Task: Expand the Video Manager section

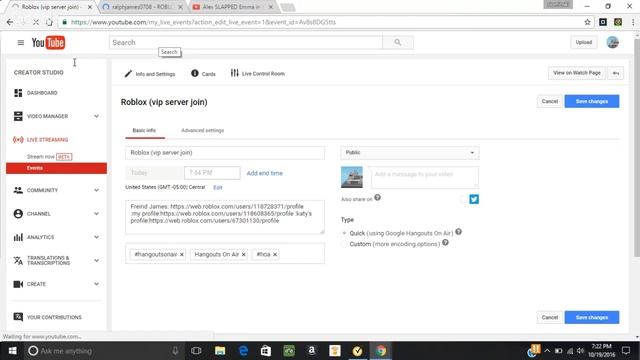Action: pos(96,116)
